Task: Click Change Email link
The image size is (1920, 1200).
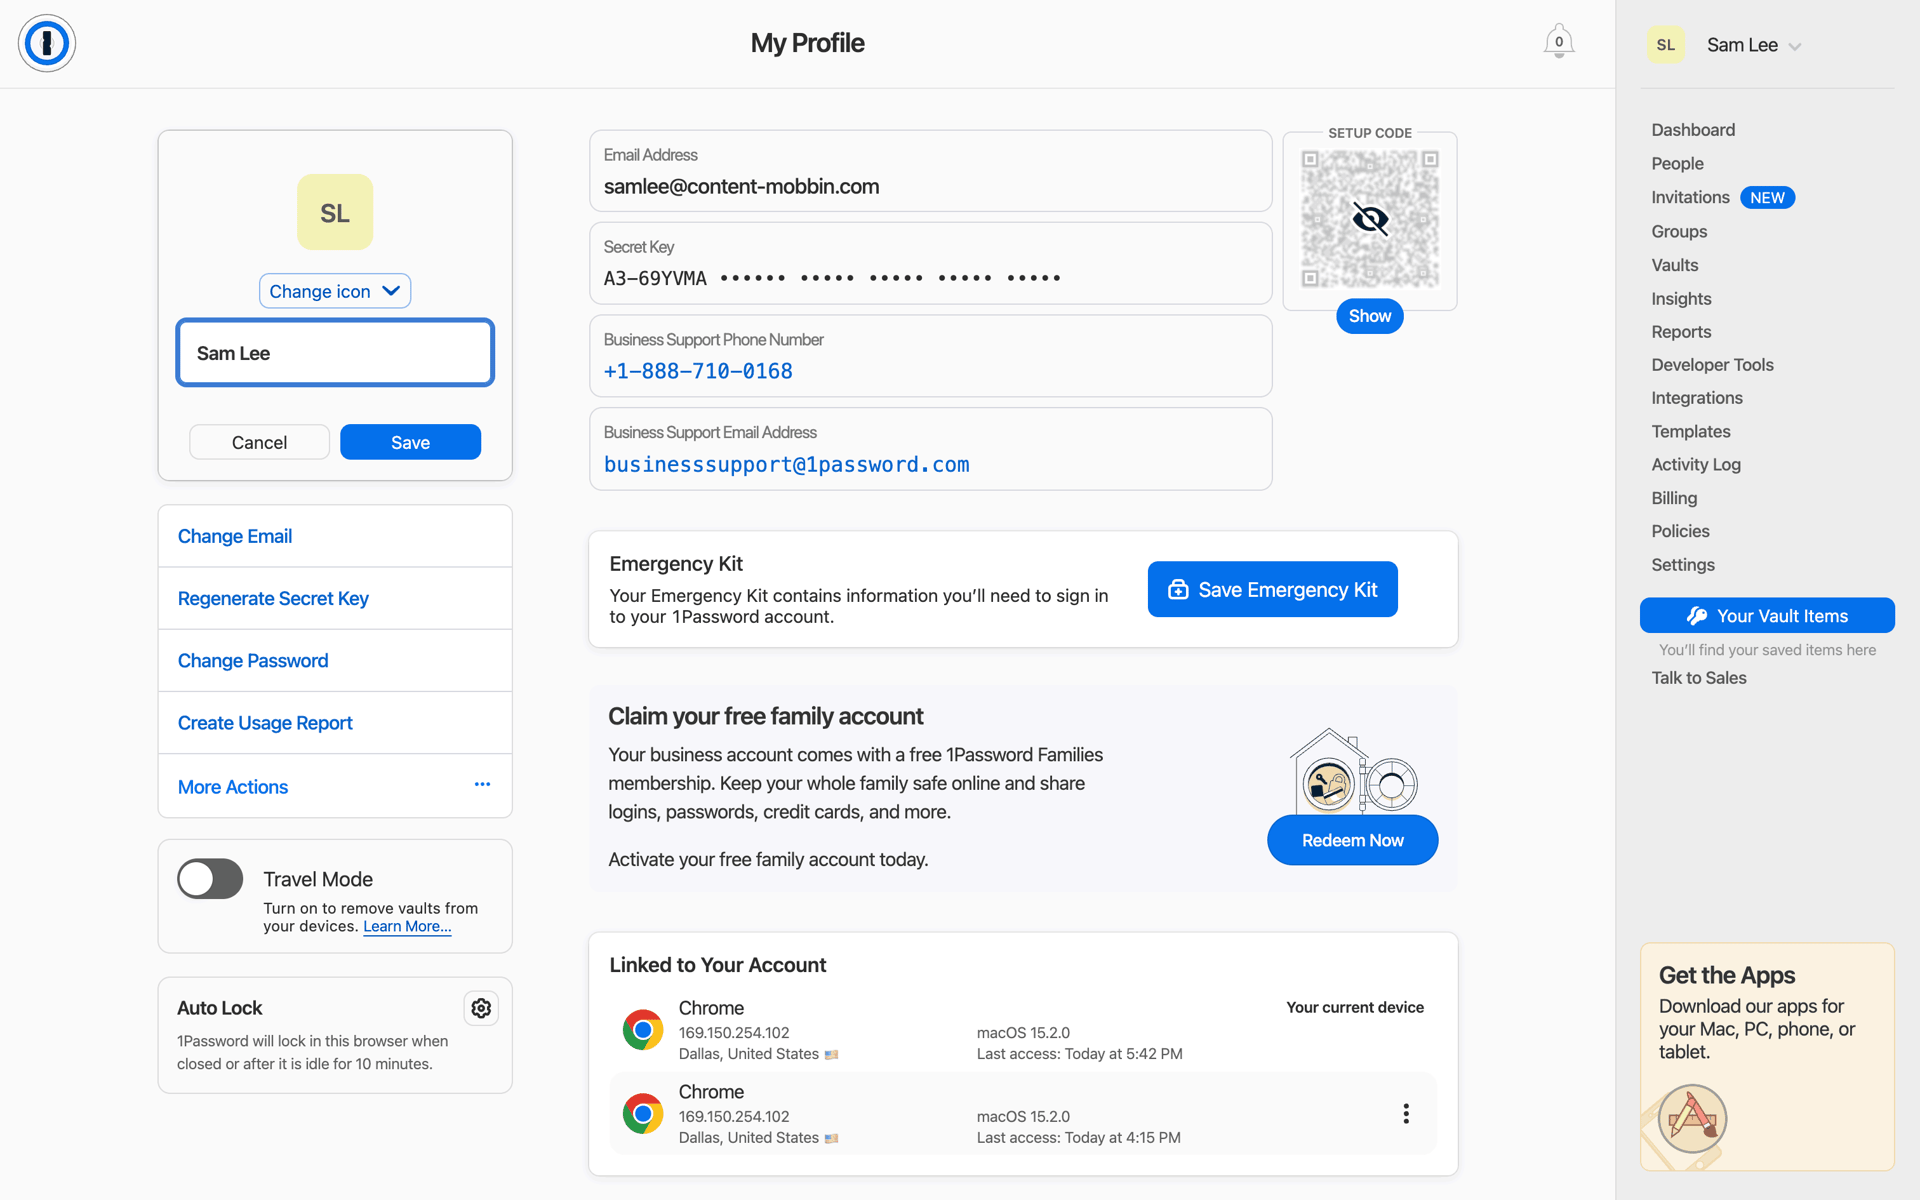Action: tap(235, 536)
